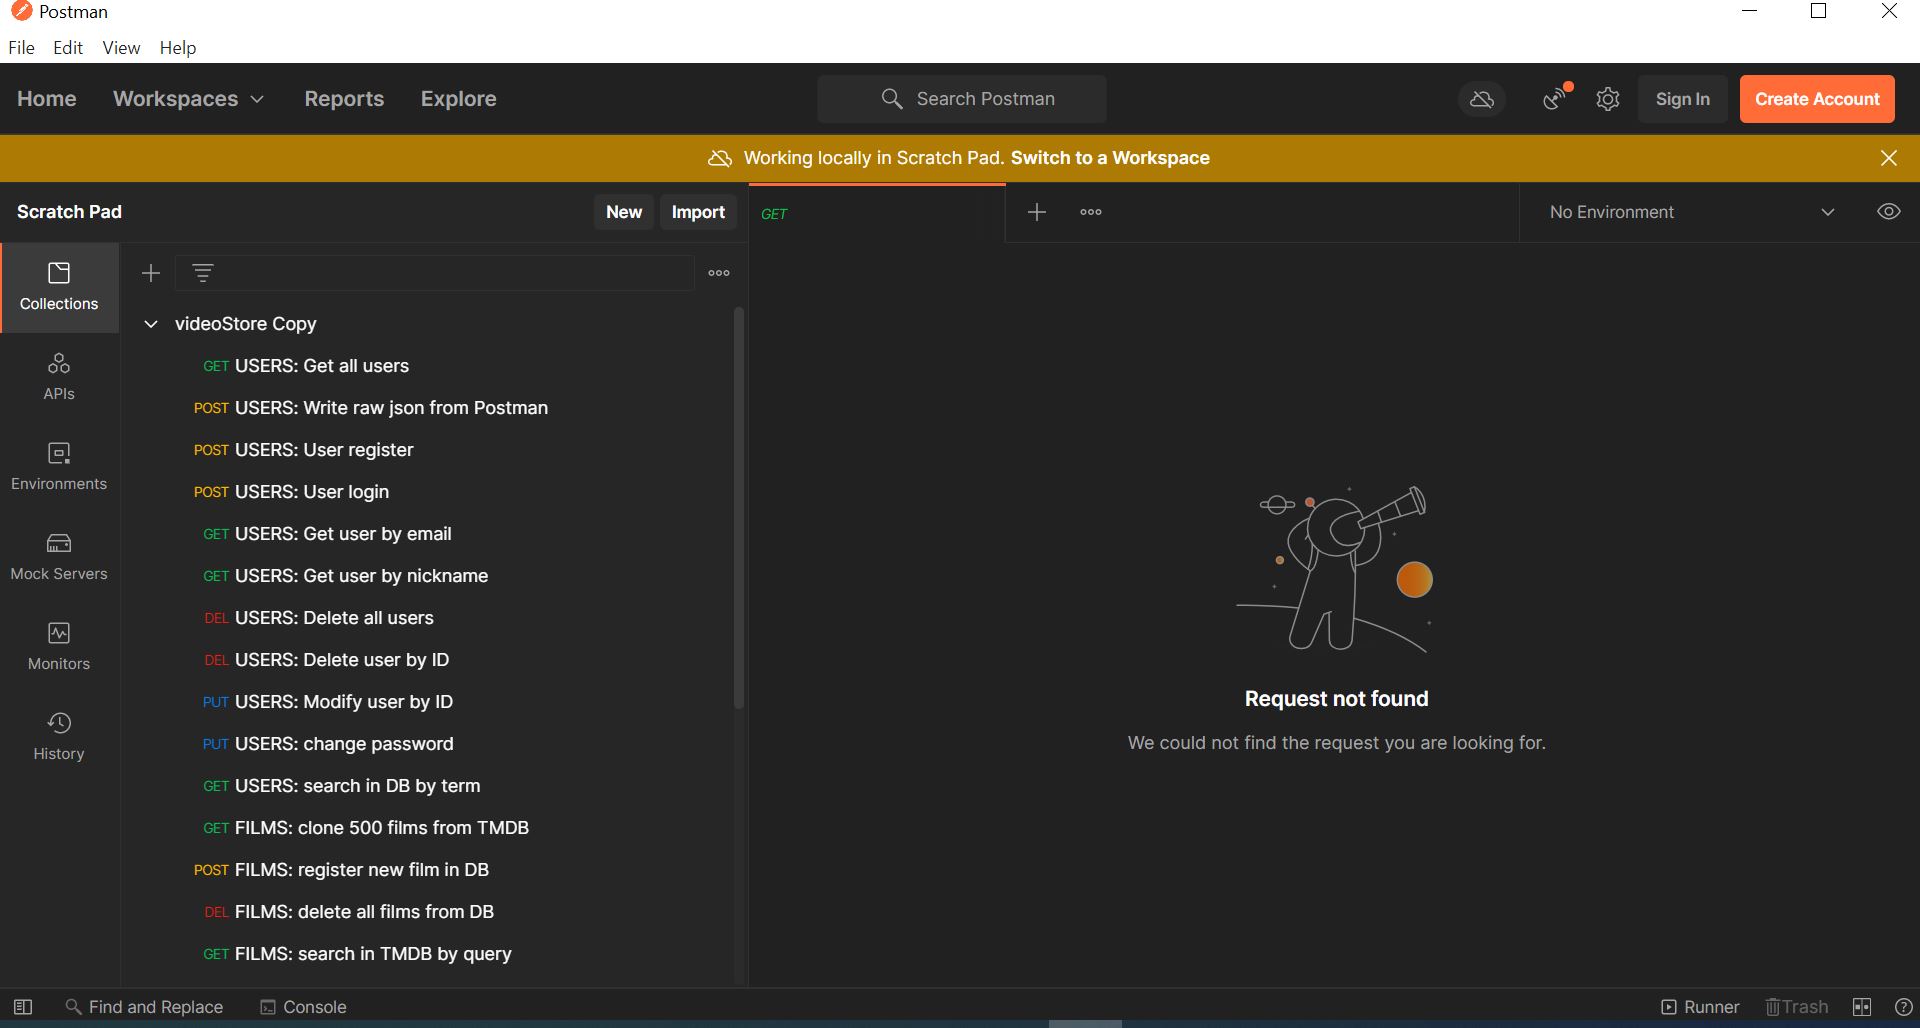
Task: Click the Sign In button
Action: click(1682, 99)
